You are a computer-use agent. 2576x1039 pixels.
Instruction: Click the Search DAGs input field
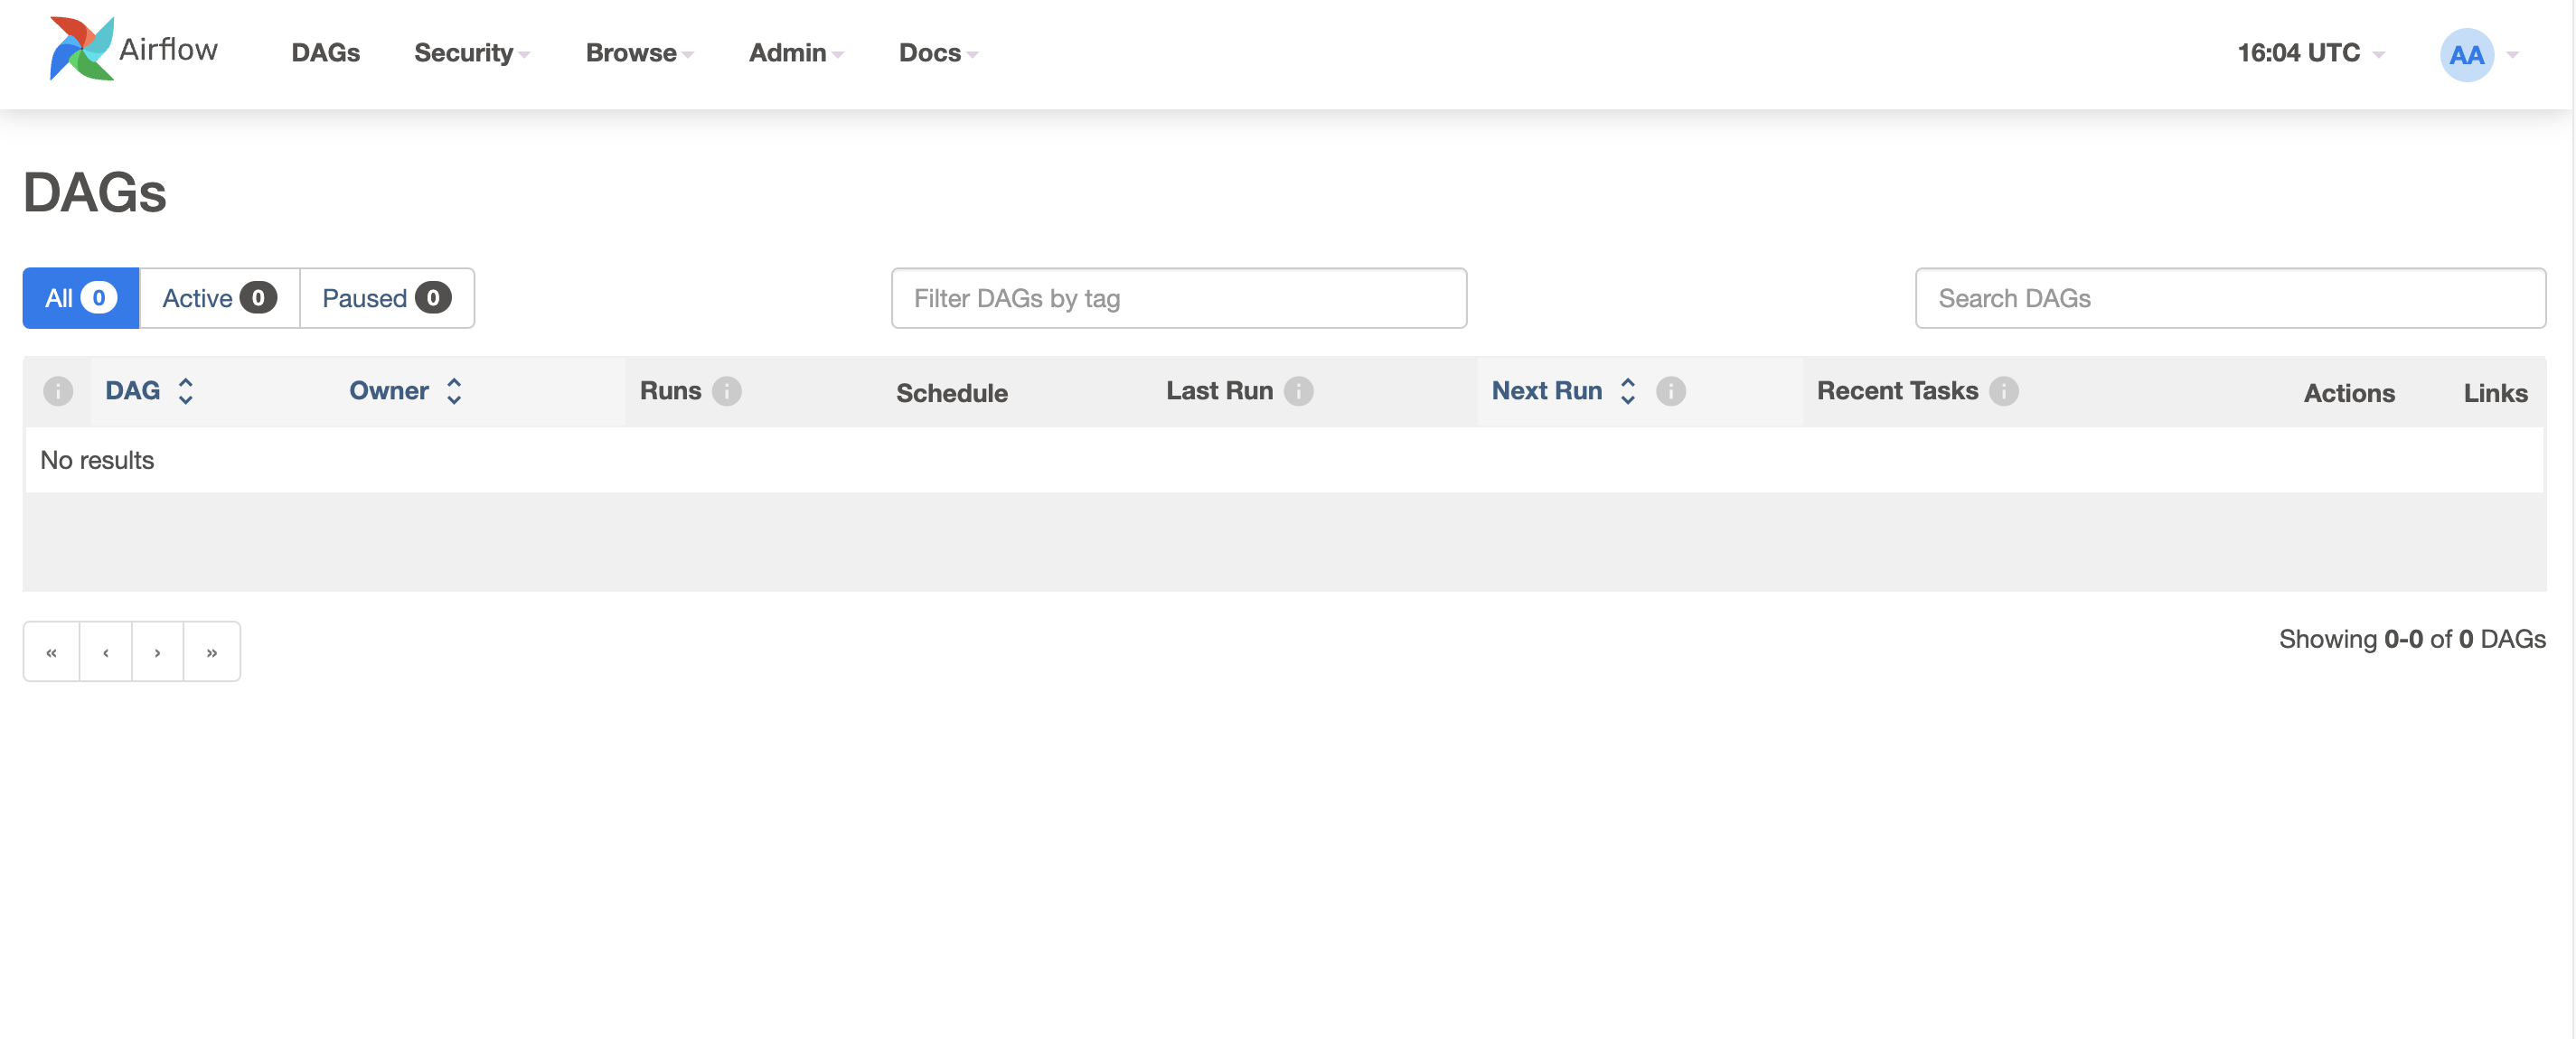pyautogui.click(x=2229, y=298)
